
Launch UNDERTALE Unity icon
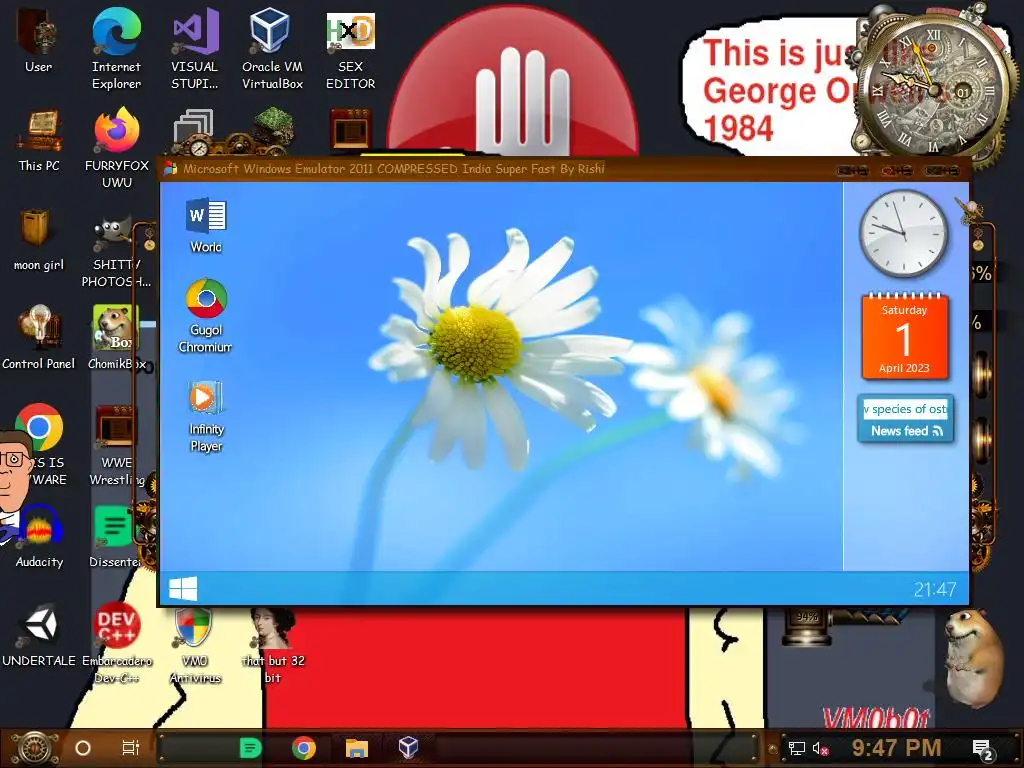[x=39, y=636]
